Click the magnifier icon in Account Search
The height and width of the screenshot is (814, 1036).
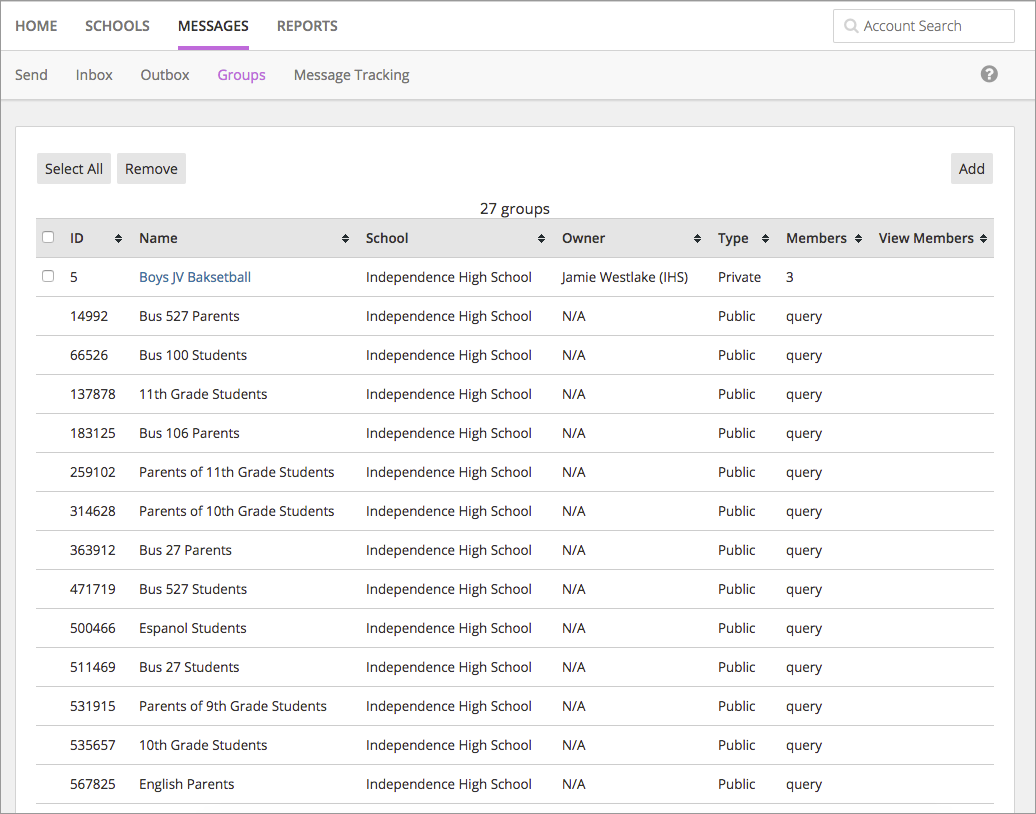point(851,26)
